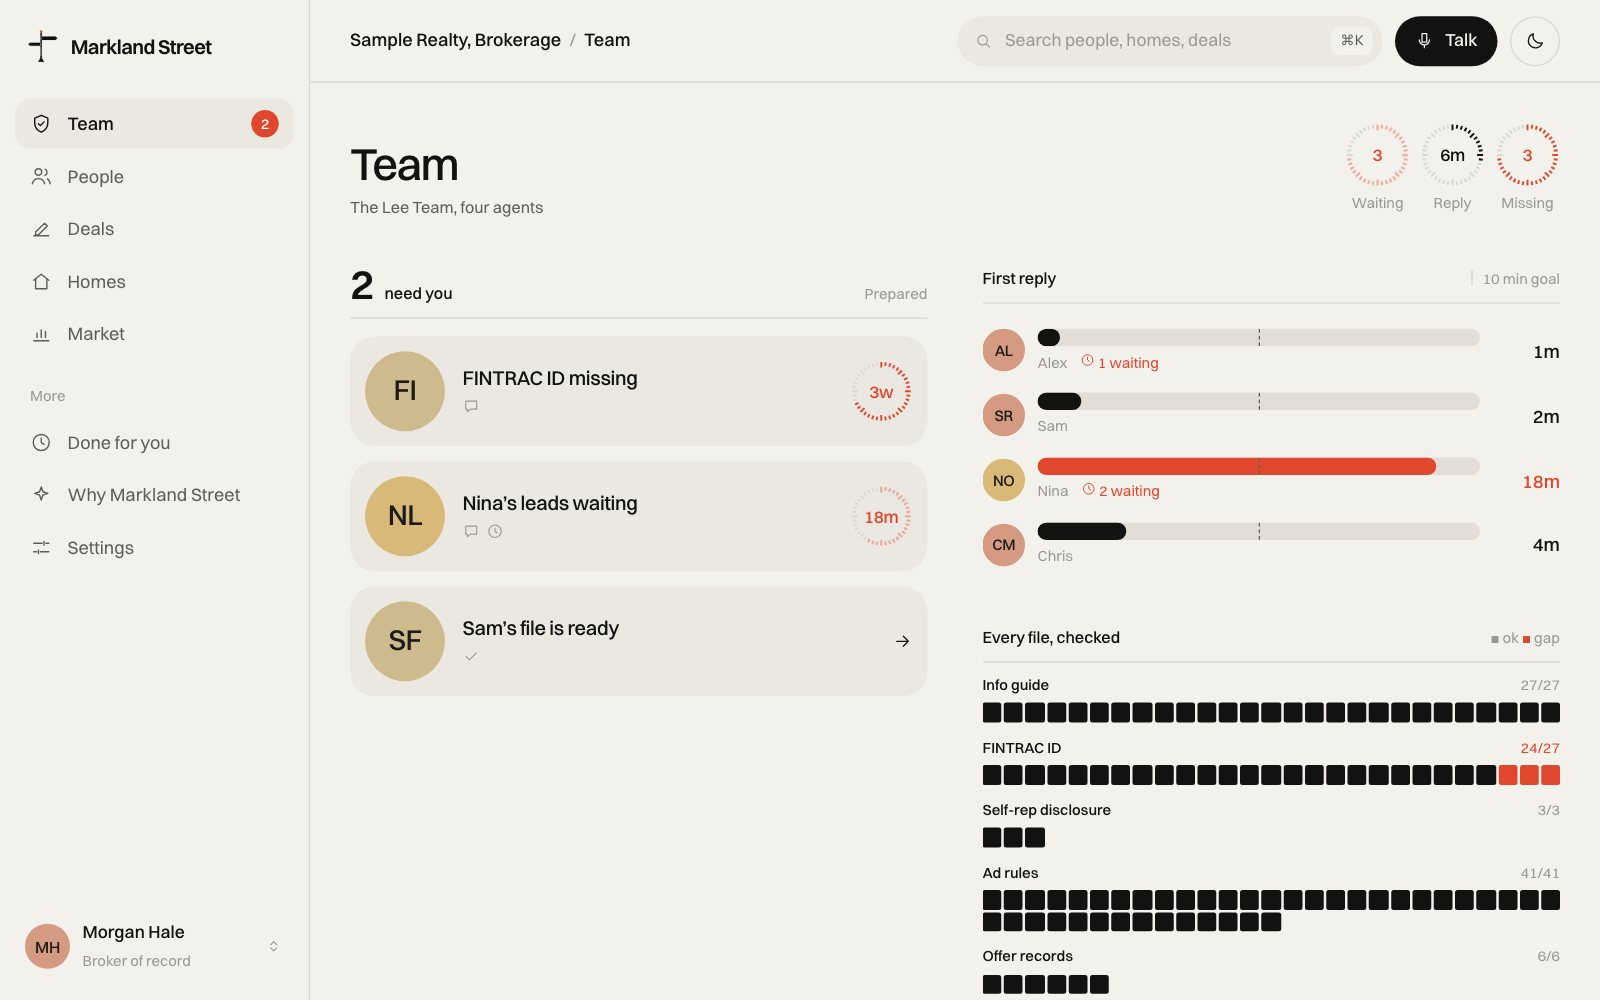1600x1000 pixels.
Task: Open the Team sidebar item
Action: pos(154,124)
